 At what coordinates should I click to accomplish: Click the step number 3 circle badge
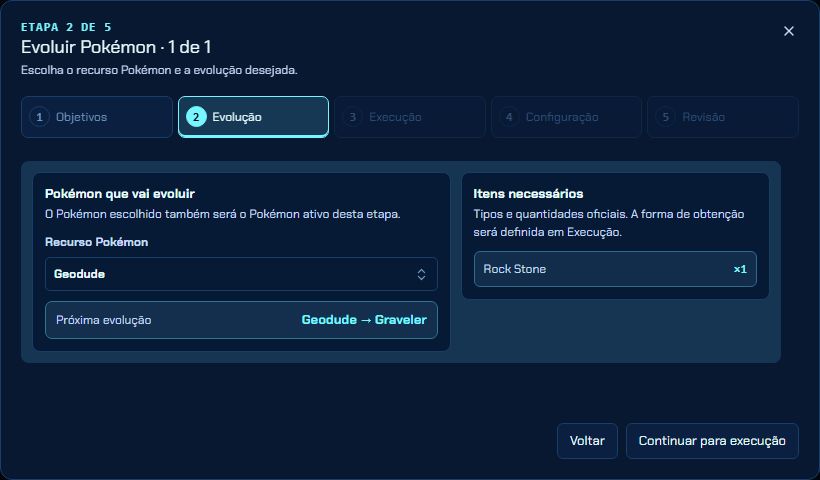pos(352,117)
